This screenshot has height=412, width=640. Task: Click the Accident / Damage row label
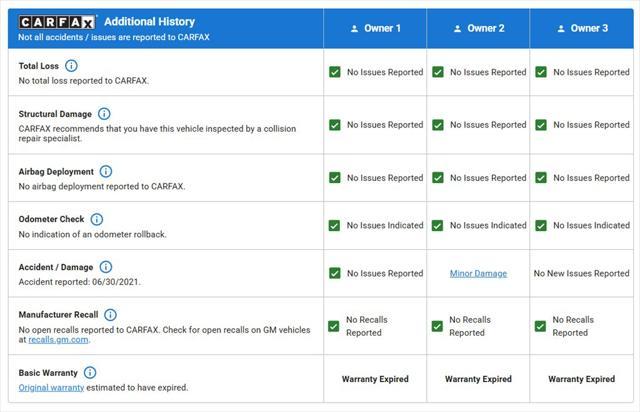[x=56, y=267]
